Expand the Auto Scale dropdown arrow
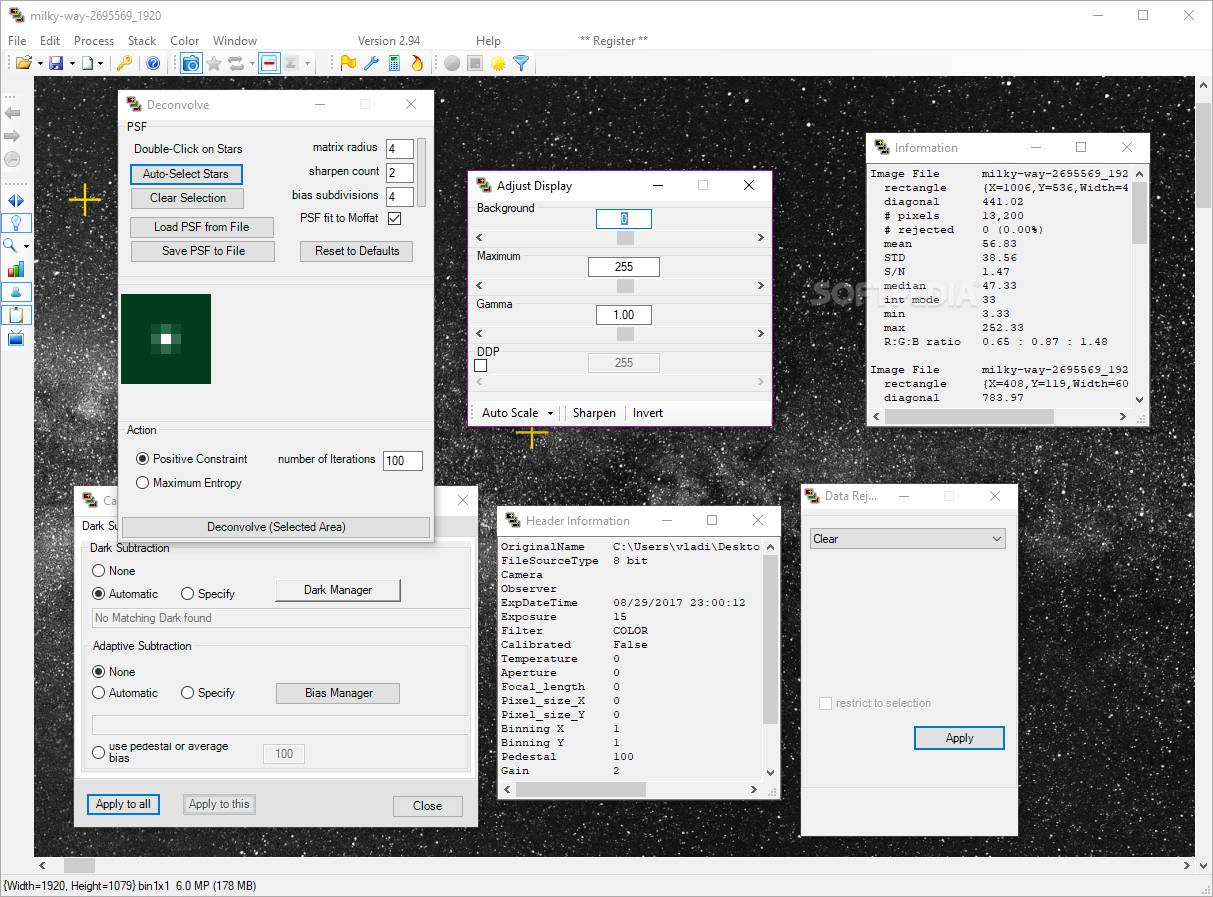1213x897 pixels. coord(550,413)
